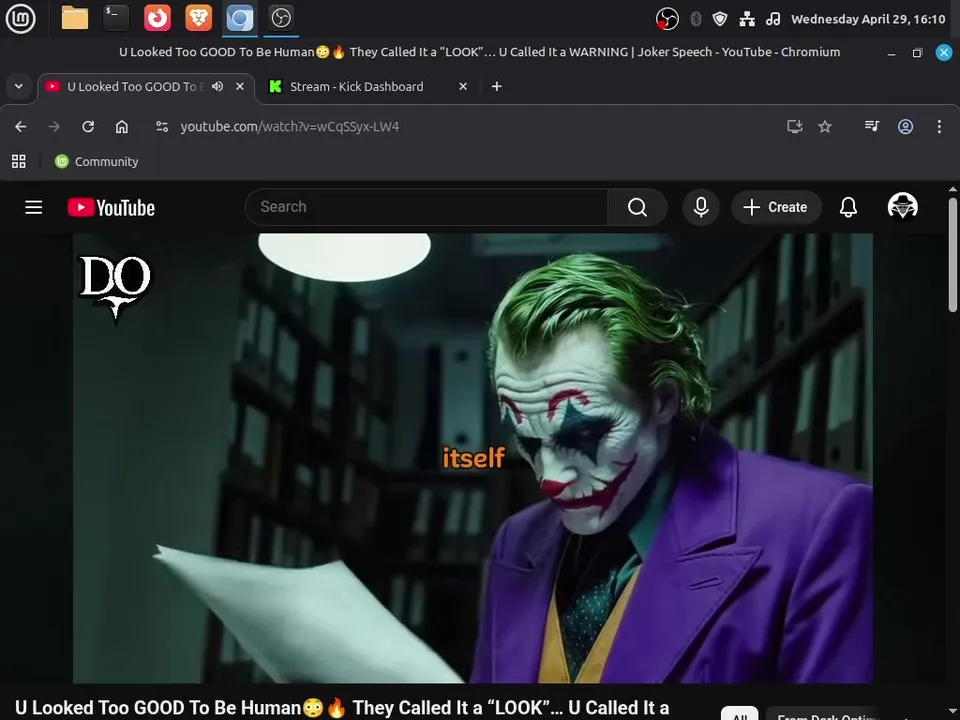This screenshot has width=960, height=720.
Task: Open OBS tray icon with recording dot
Action: pyautogui.click(x=667, y=19)
